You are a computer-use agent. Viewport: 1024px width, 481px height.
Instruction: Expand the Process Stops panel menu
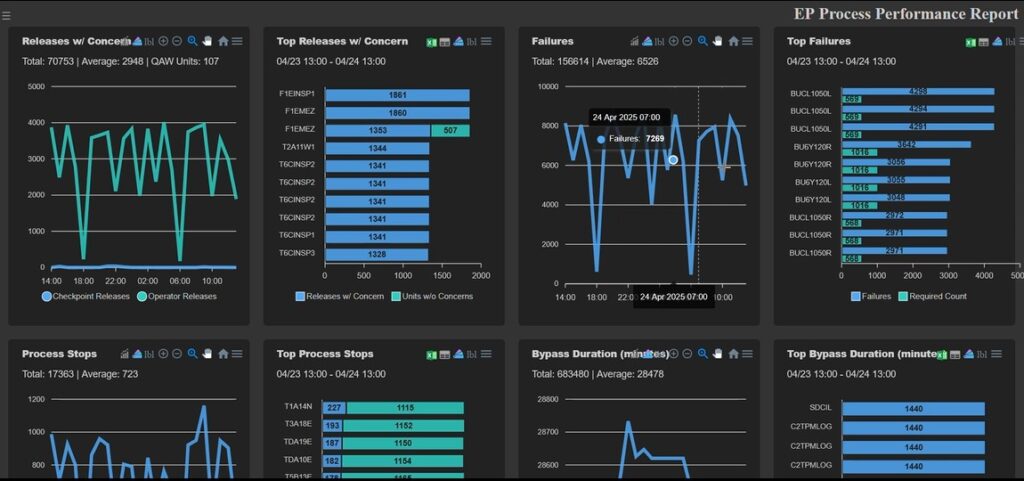click(237, 354)
